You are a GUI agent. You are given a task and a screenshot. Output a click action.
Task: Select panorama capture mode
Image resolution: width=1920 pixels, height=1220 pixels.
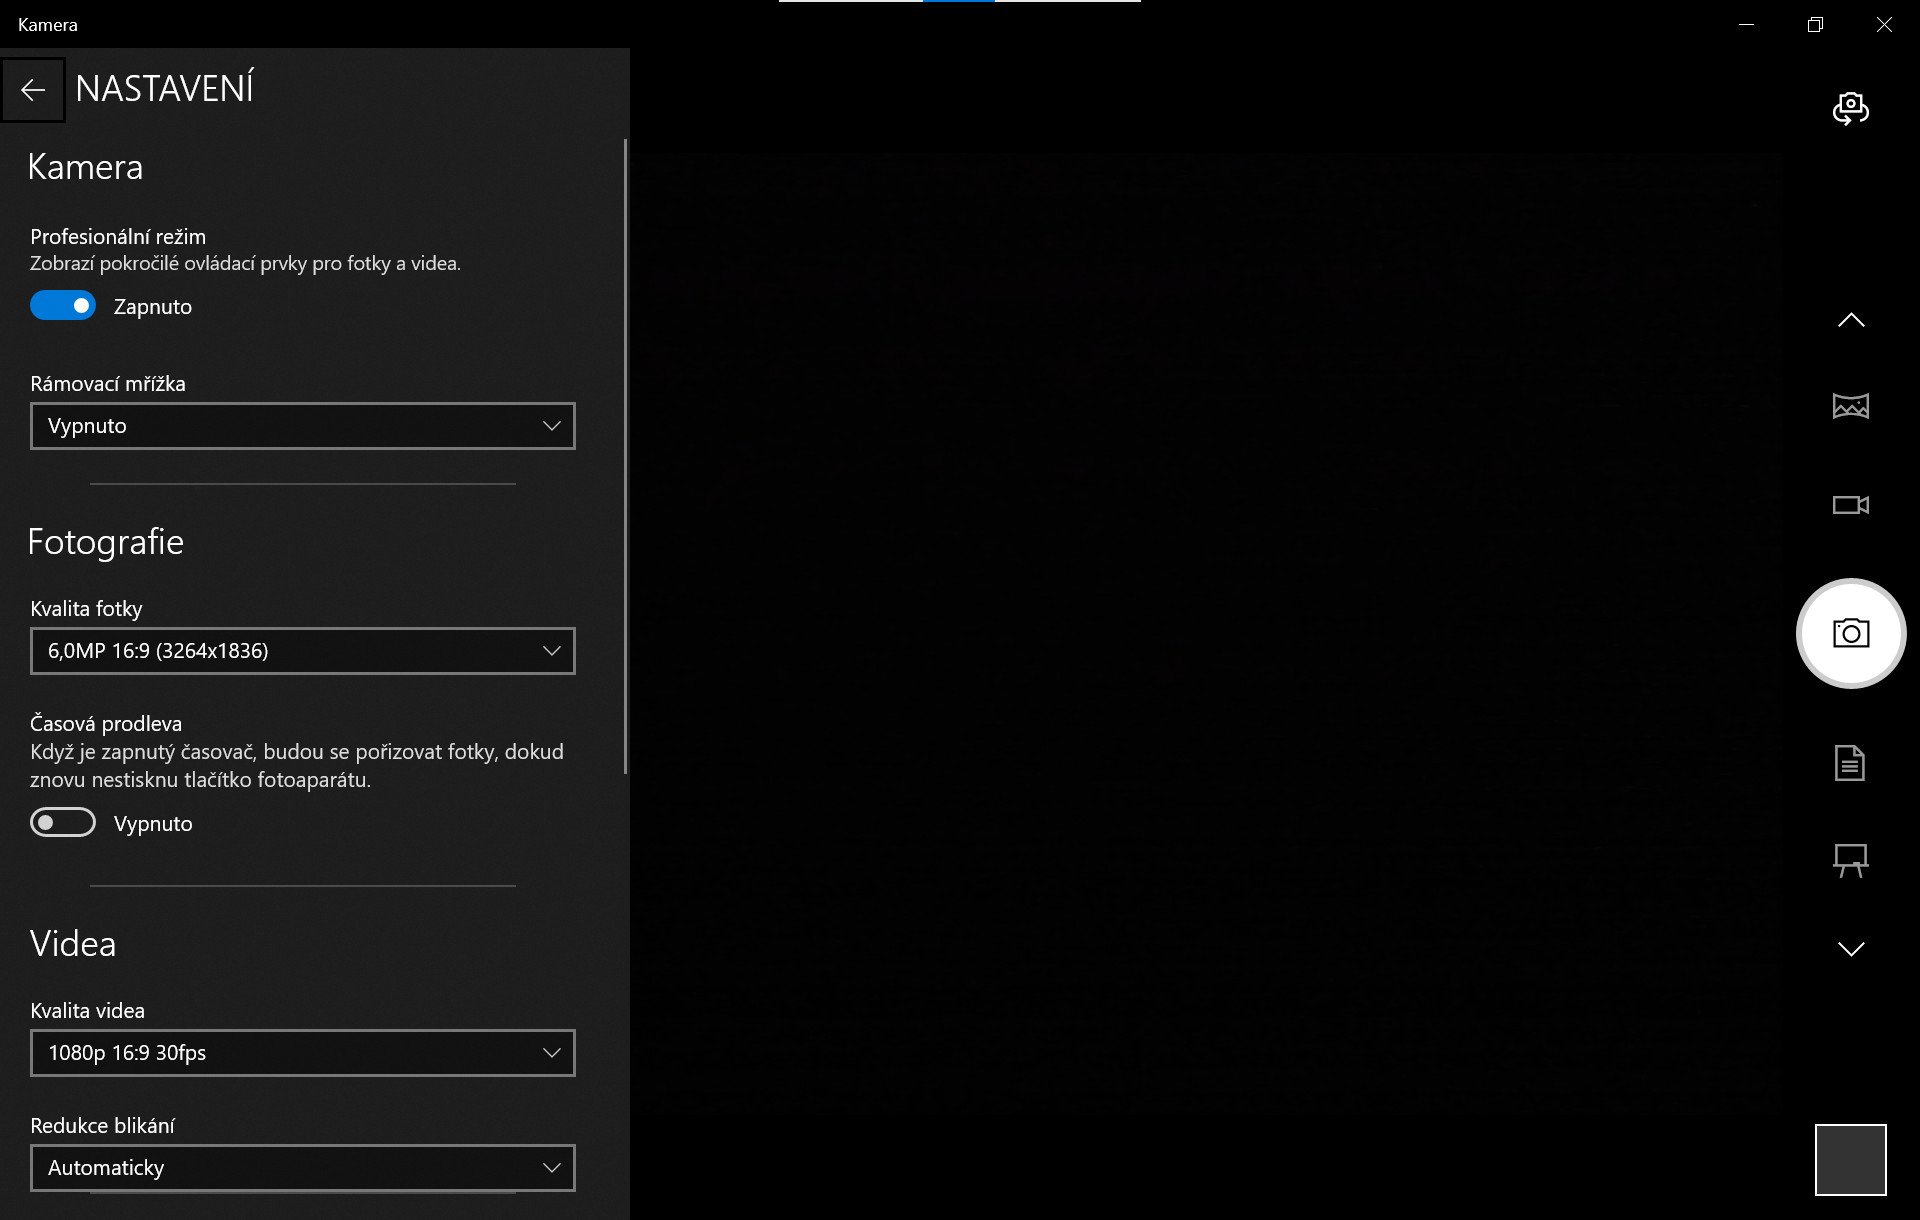click(1850, 406)
